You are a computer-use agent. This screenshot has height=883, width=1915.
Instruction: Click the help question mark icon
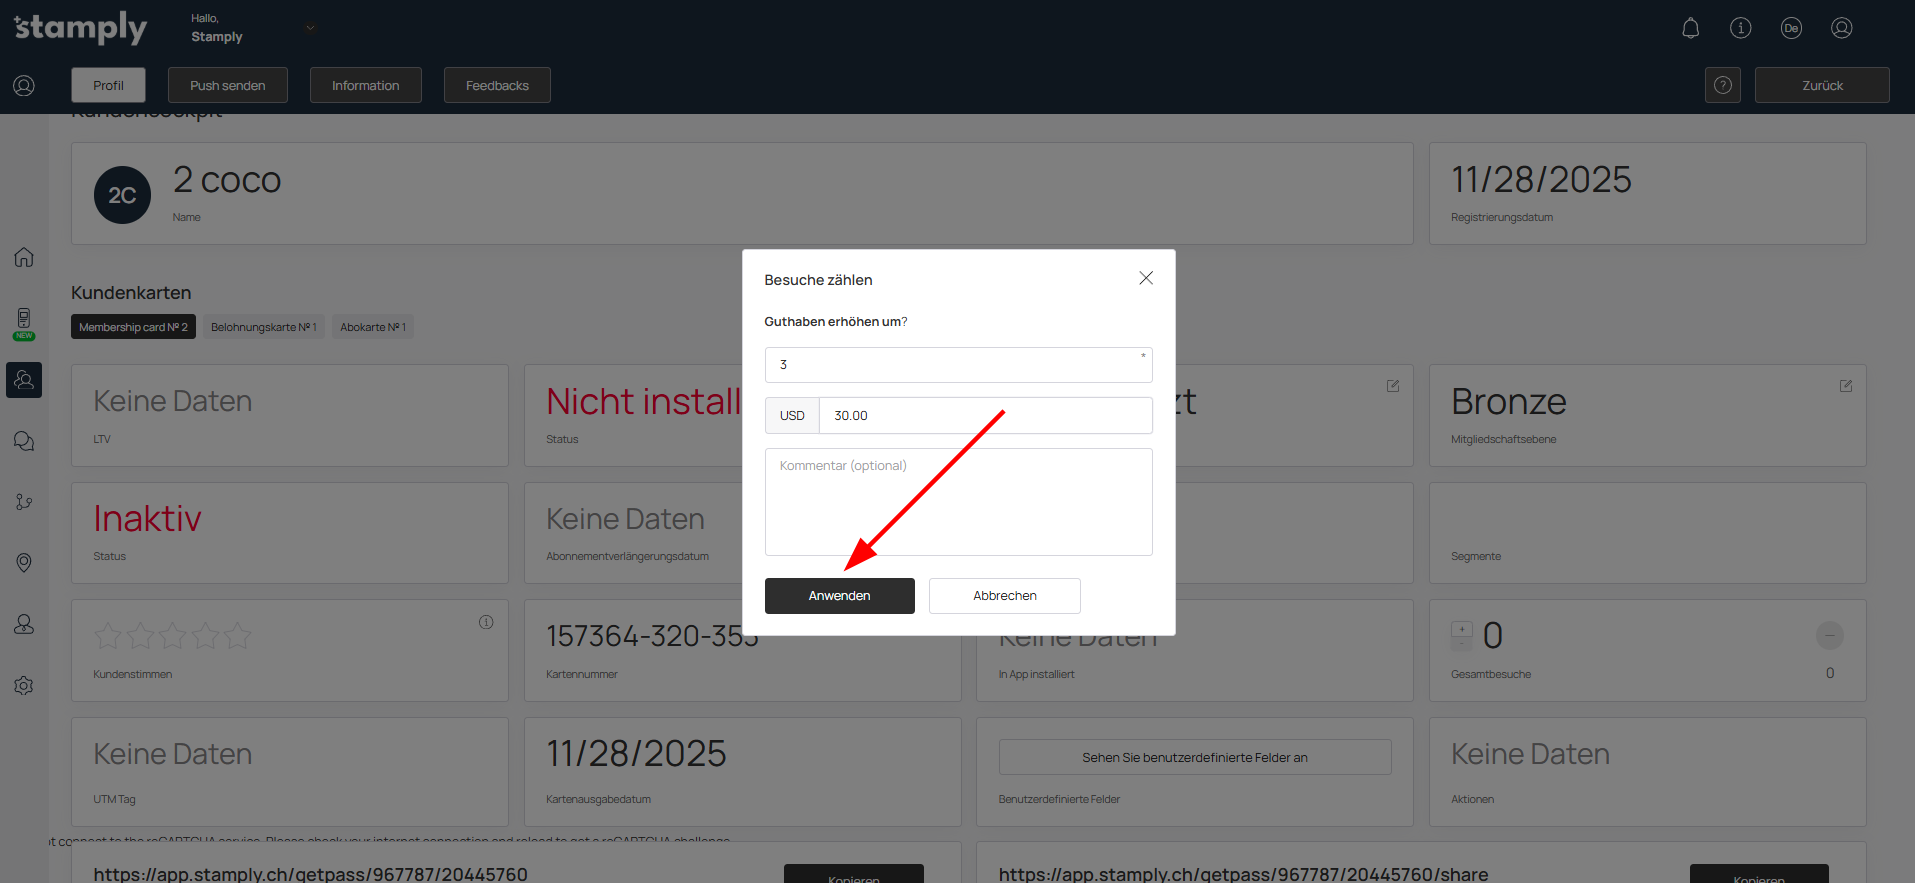point(1722,85)
